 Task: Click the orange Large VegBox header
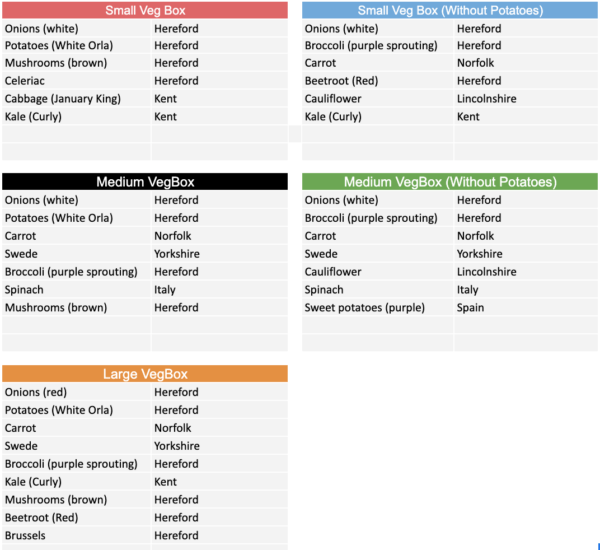click(x=145, y=374)
